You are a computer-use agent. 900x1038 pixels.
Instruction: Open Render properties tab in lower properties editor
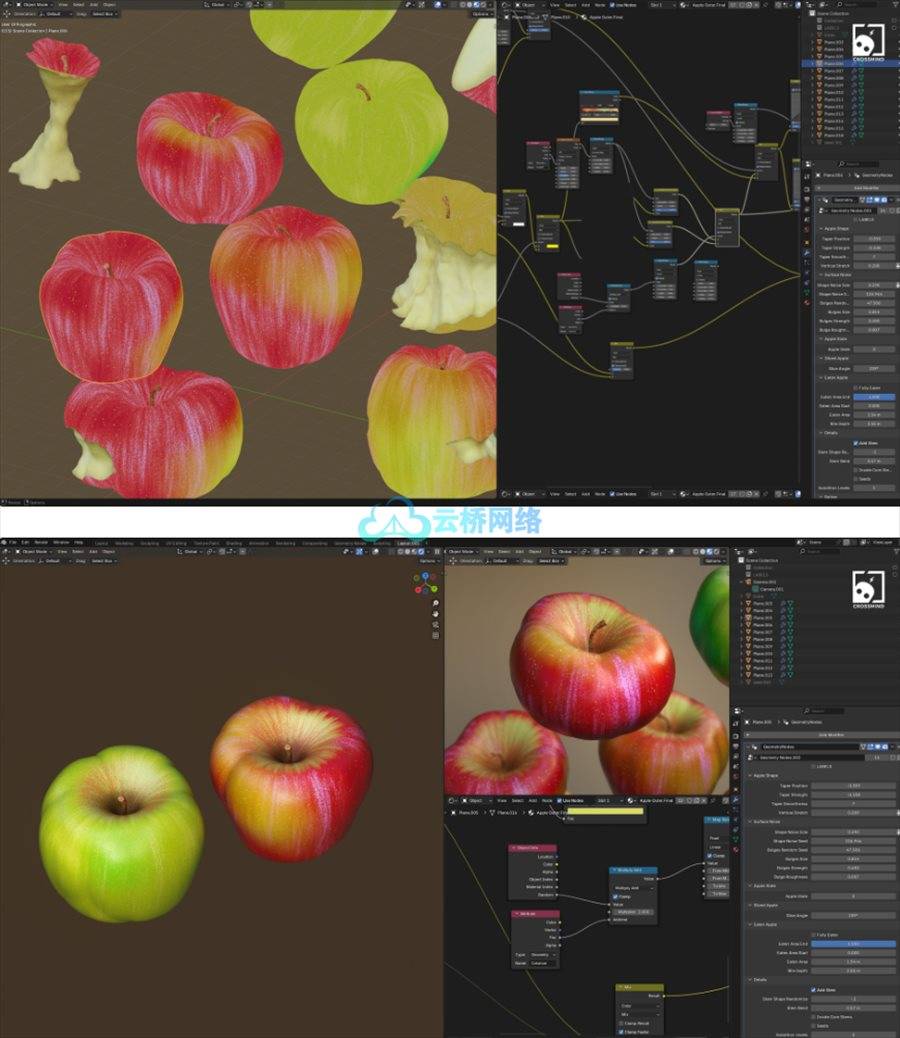pyautogui.click(x=735, y=736)
